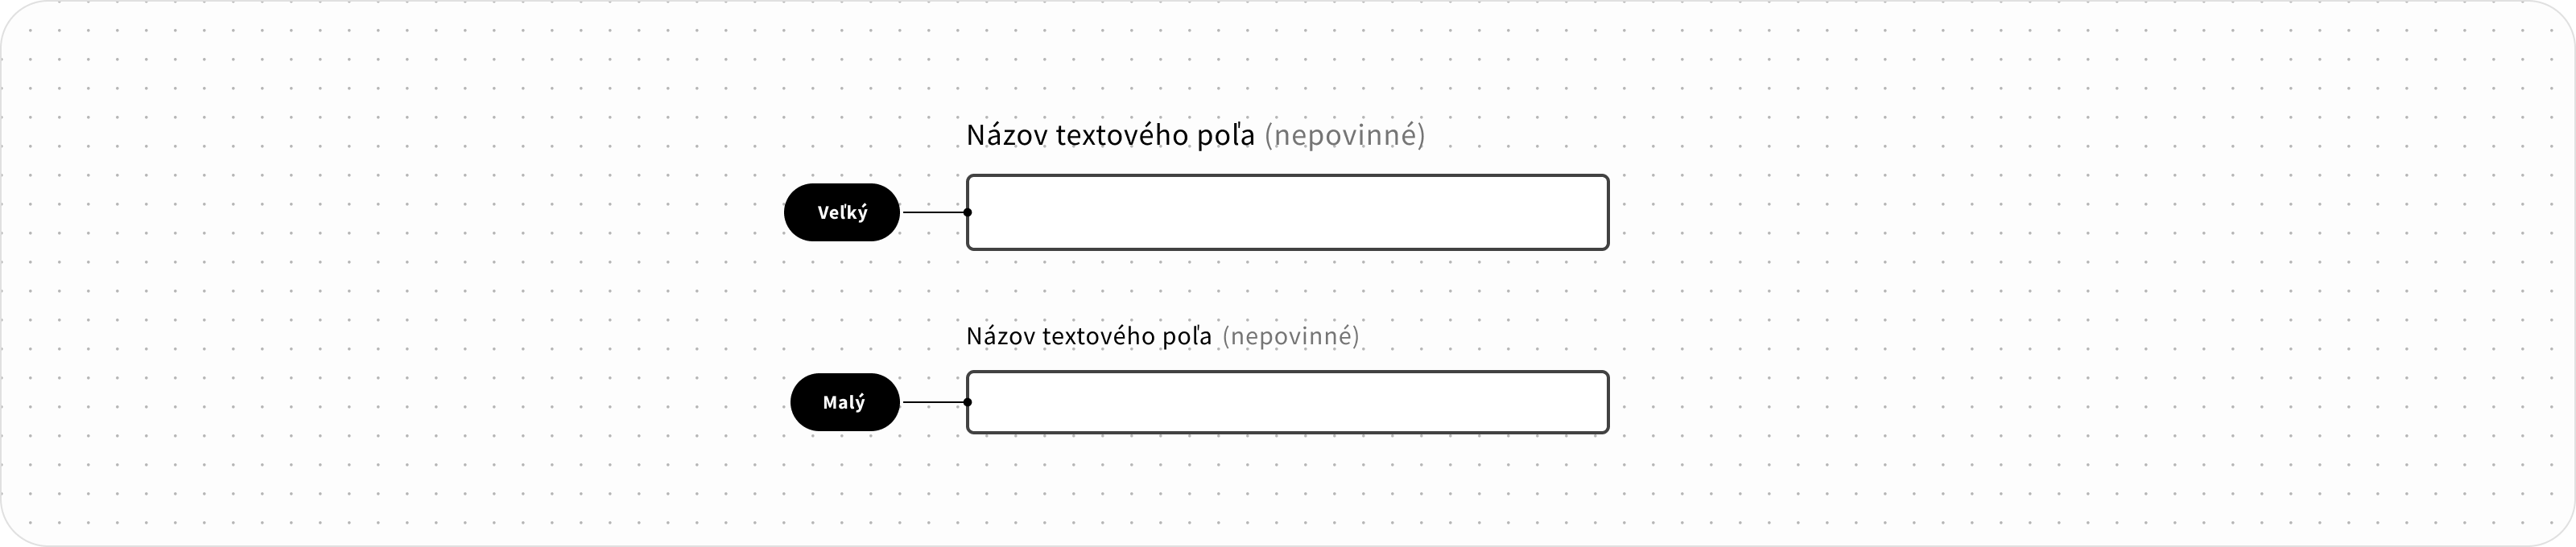
Task: Click the text Názov textového poľa on the lower field
Action: 1088,336
